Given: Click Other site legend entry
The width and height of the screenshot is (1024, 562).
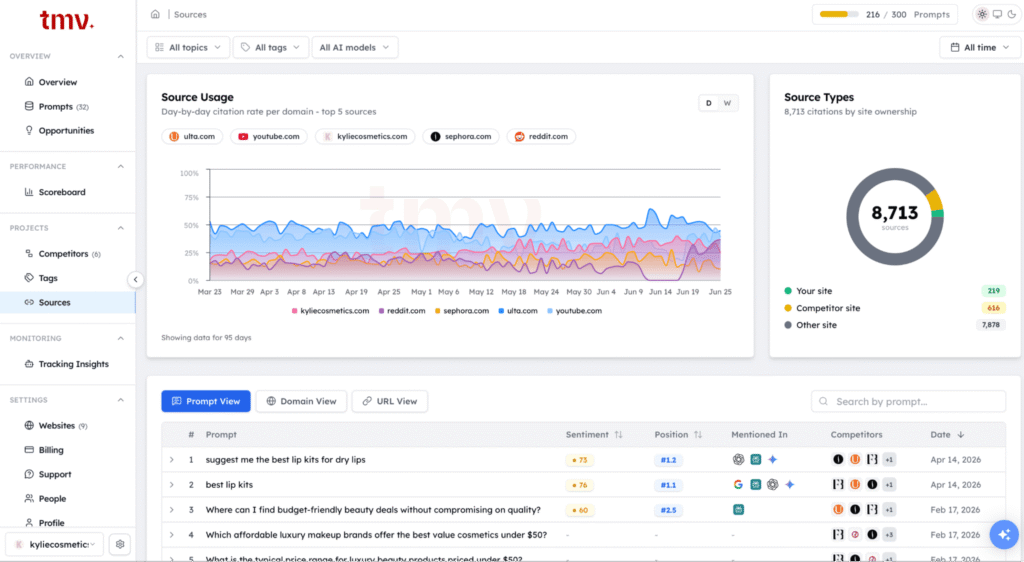Looking at the screenshot, I should 810,325.
